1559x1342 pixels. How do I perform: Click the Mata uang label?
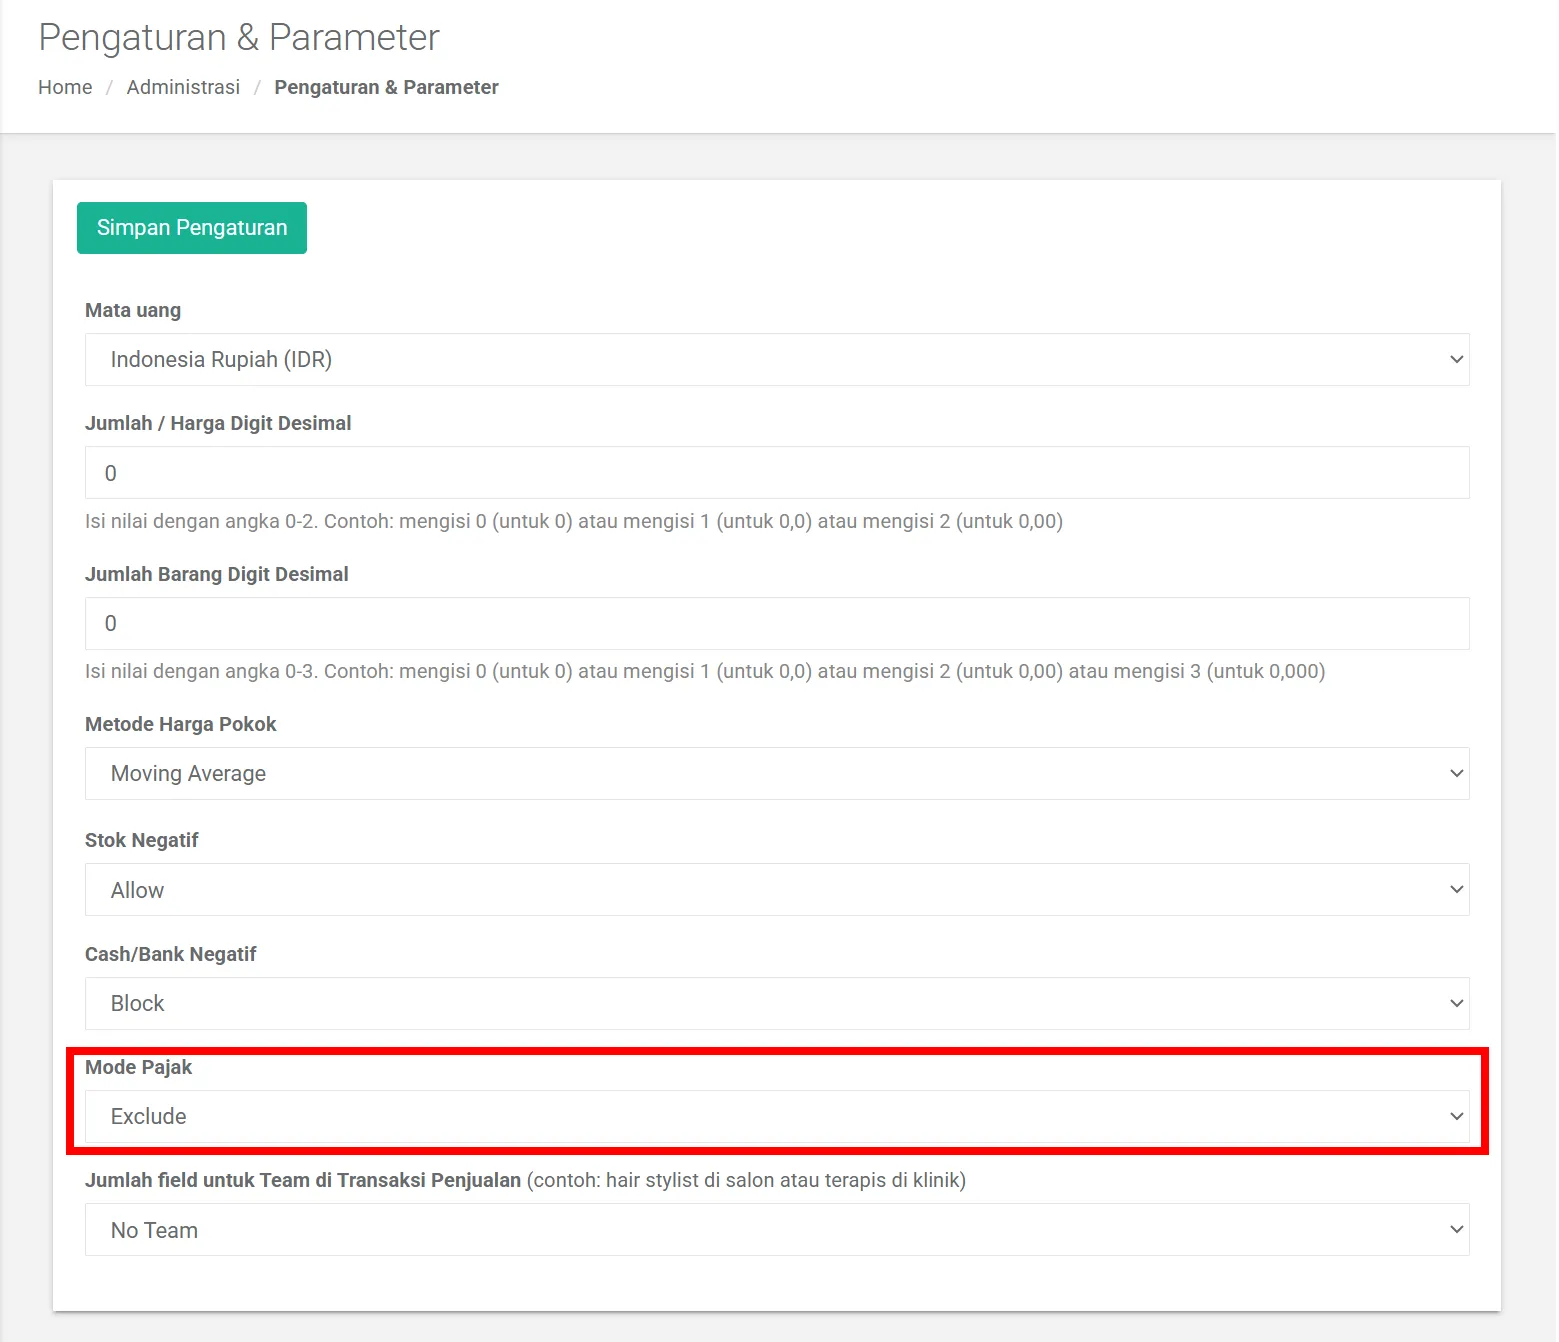point(133,310)
